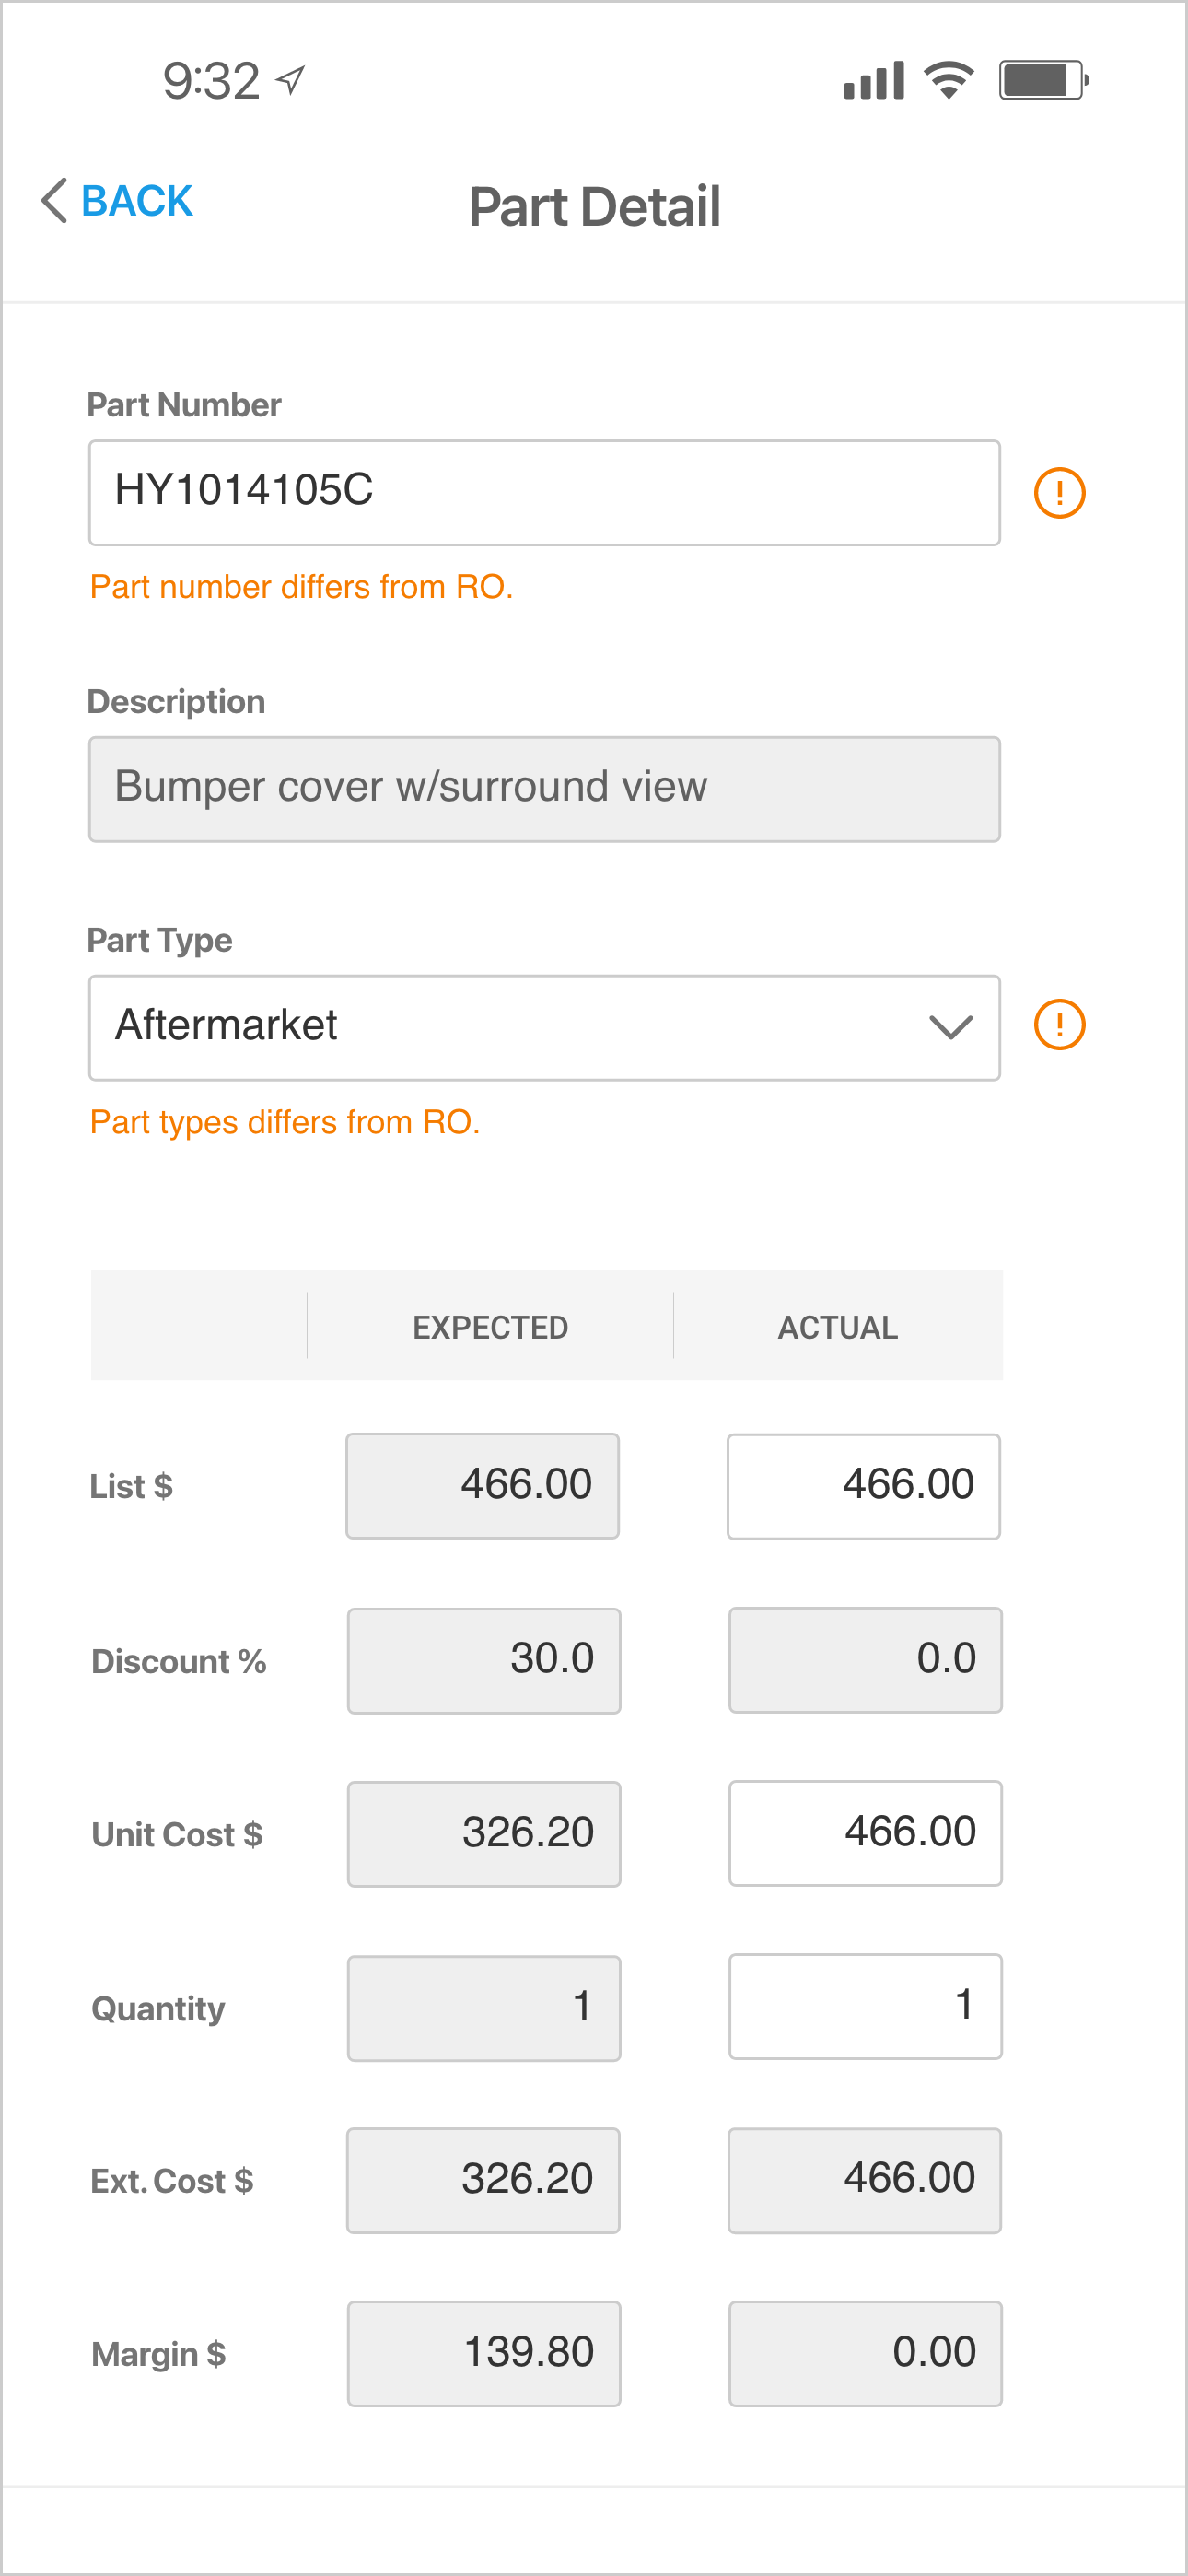Tap the cellular signal bars icon
This screenshot has height=2576, width=1188.
pos(874,80)
